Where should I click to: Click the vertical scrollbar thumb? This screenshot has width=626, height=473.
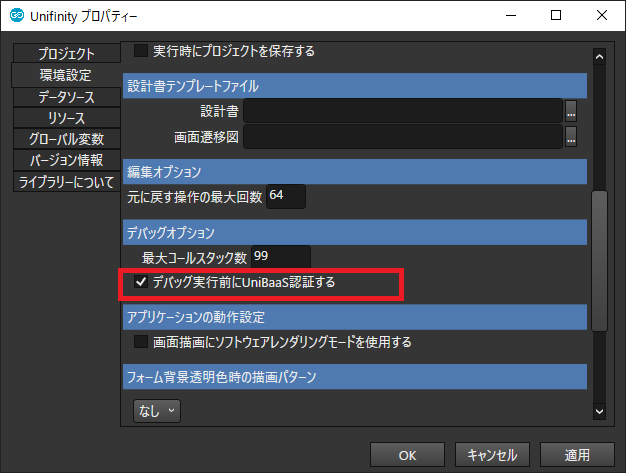599,260
